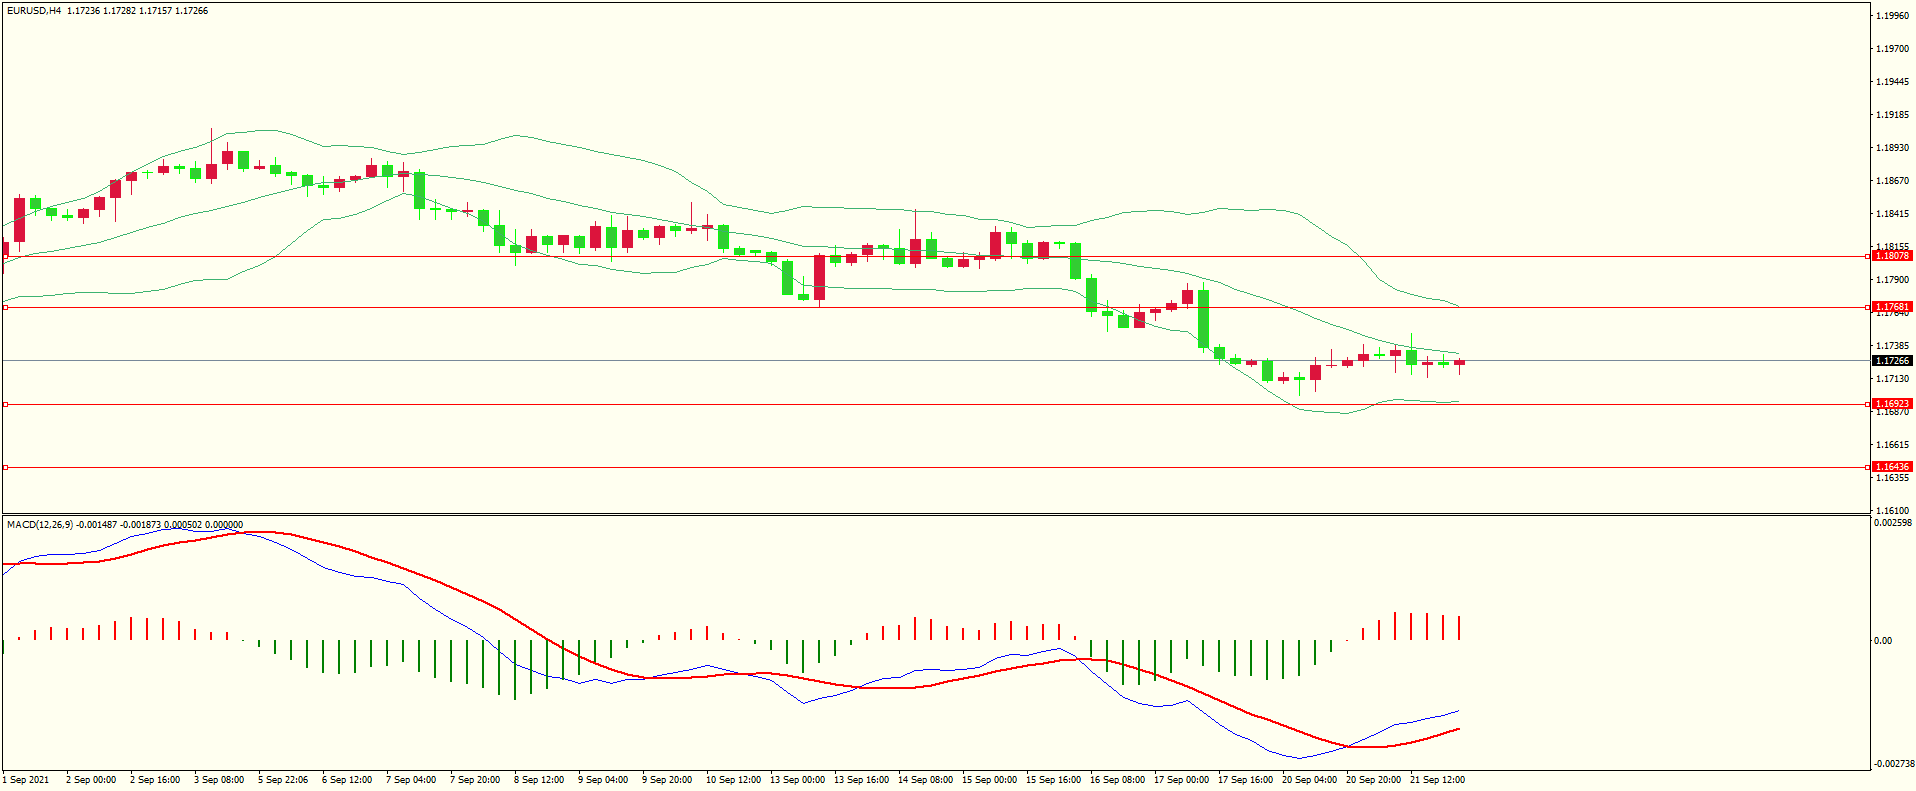
Task: Click the 13 Sep 16:00 time label
Action: pos(861,780)
